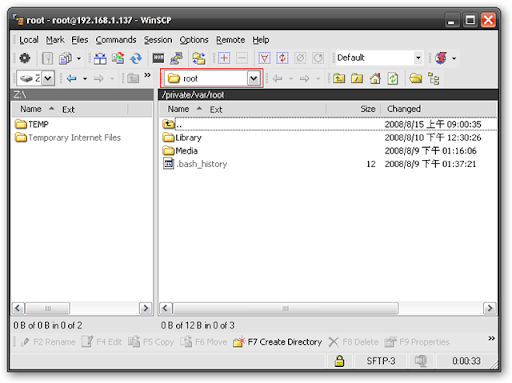Click the remote Root Directory icon
The image size is (512, 383).
(357, 79)
